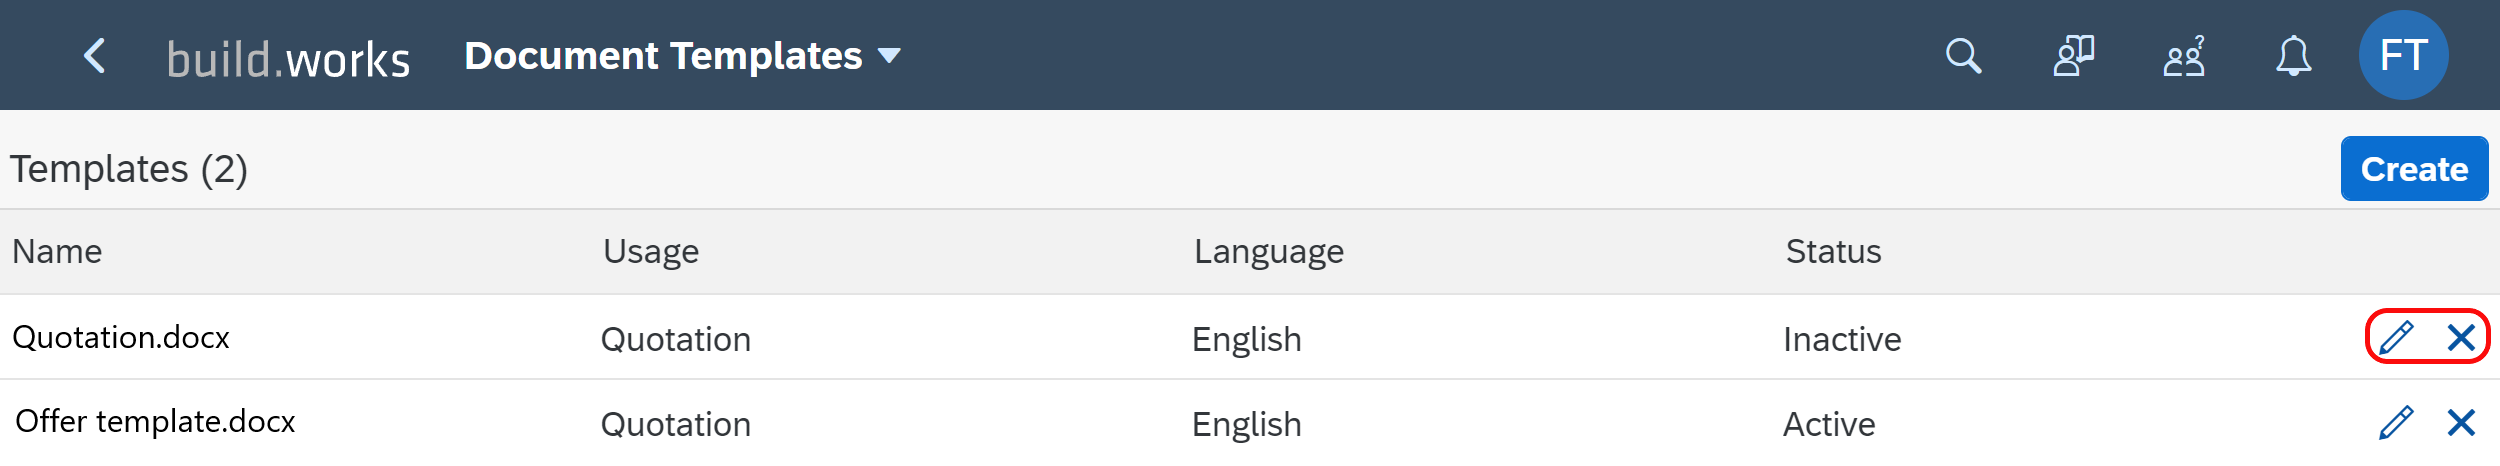Open the Quotation.docx file name

121,337
